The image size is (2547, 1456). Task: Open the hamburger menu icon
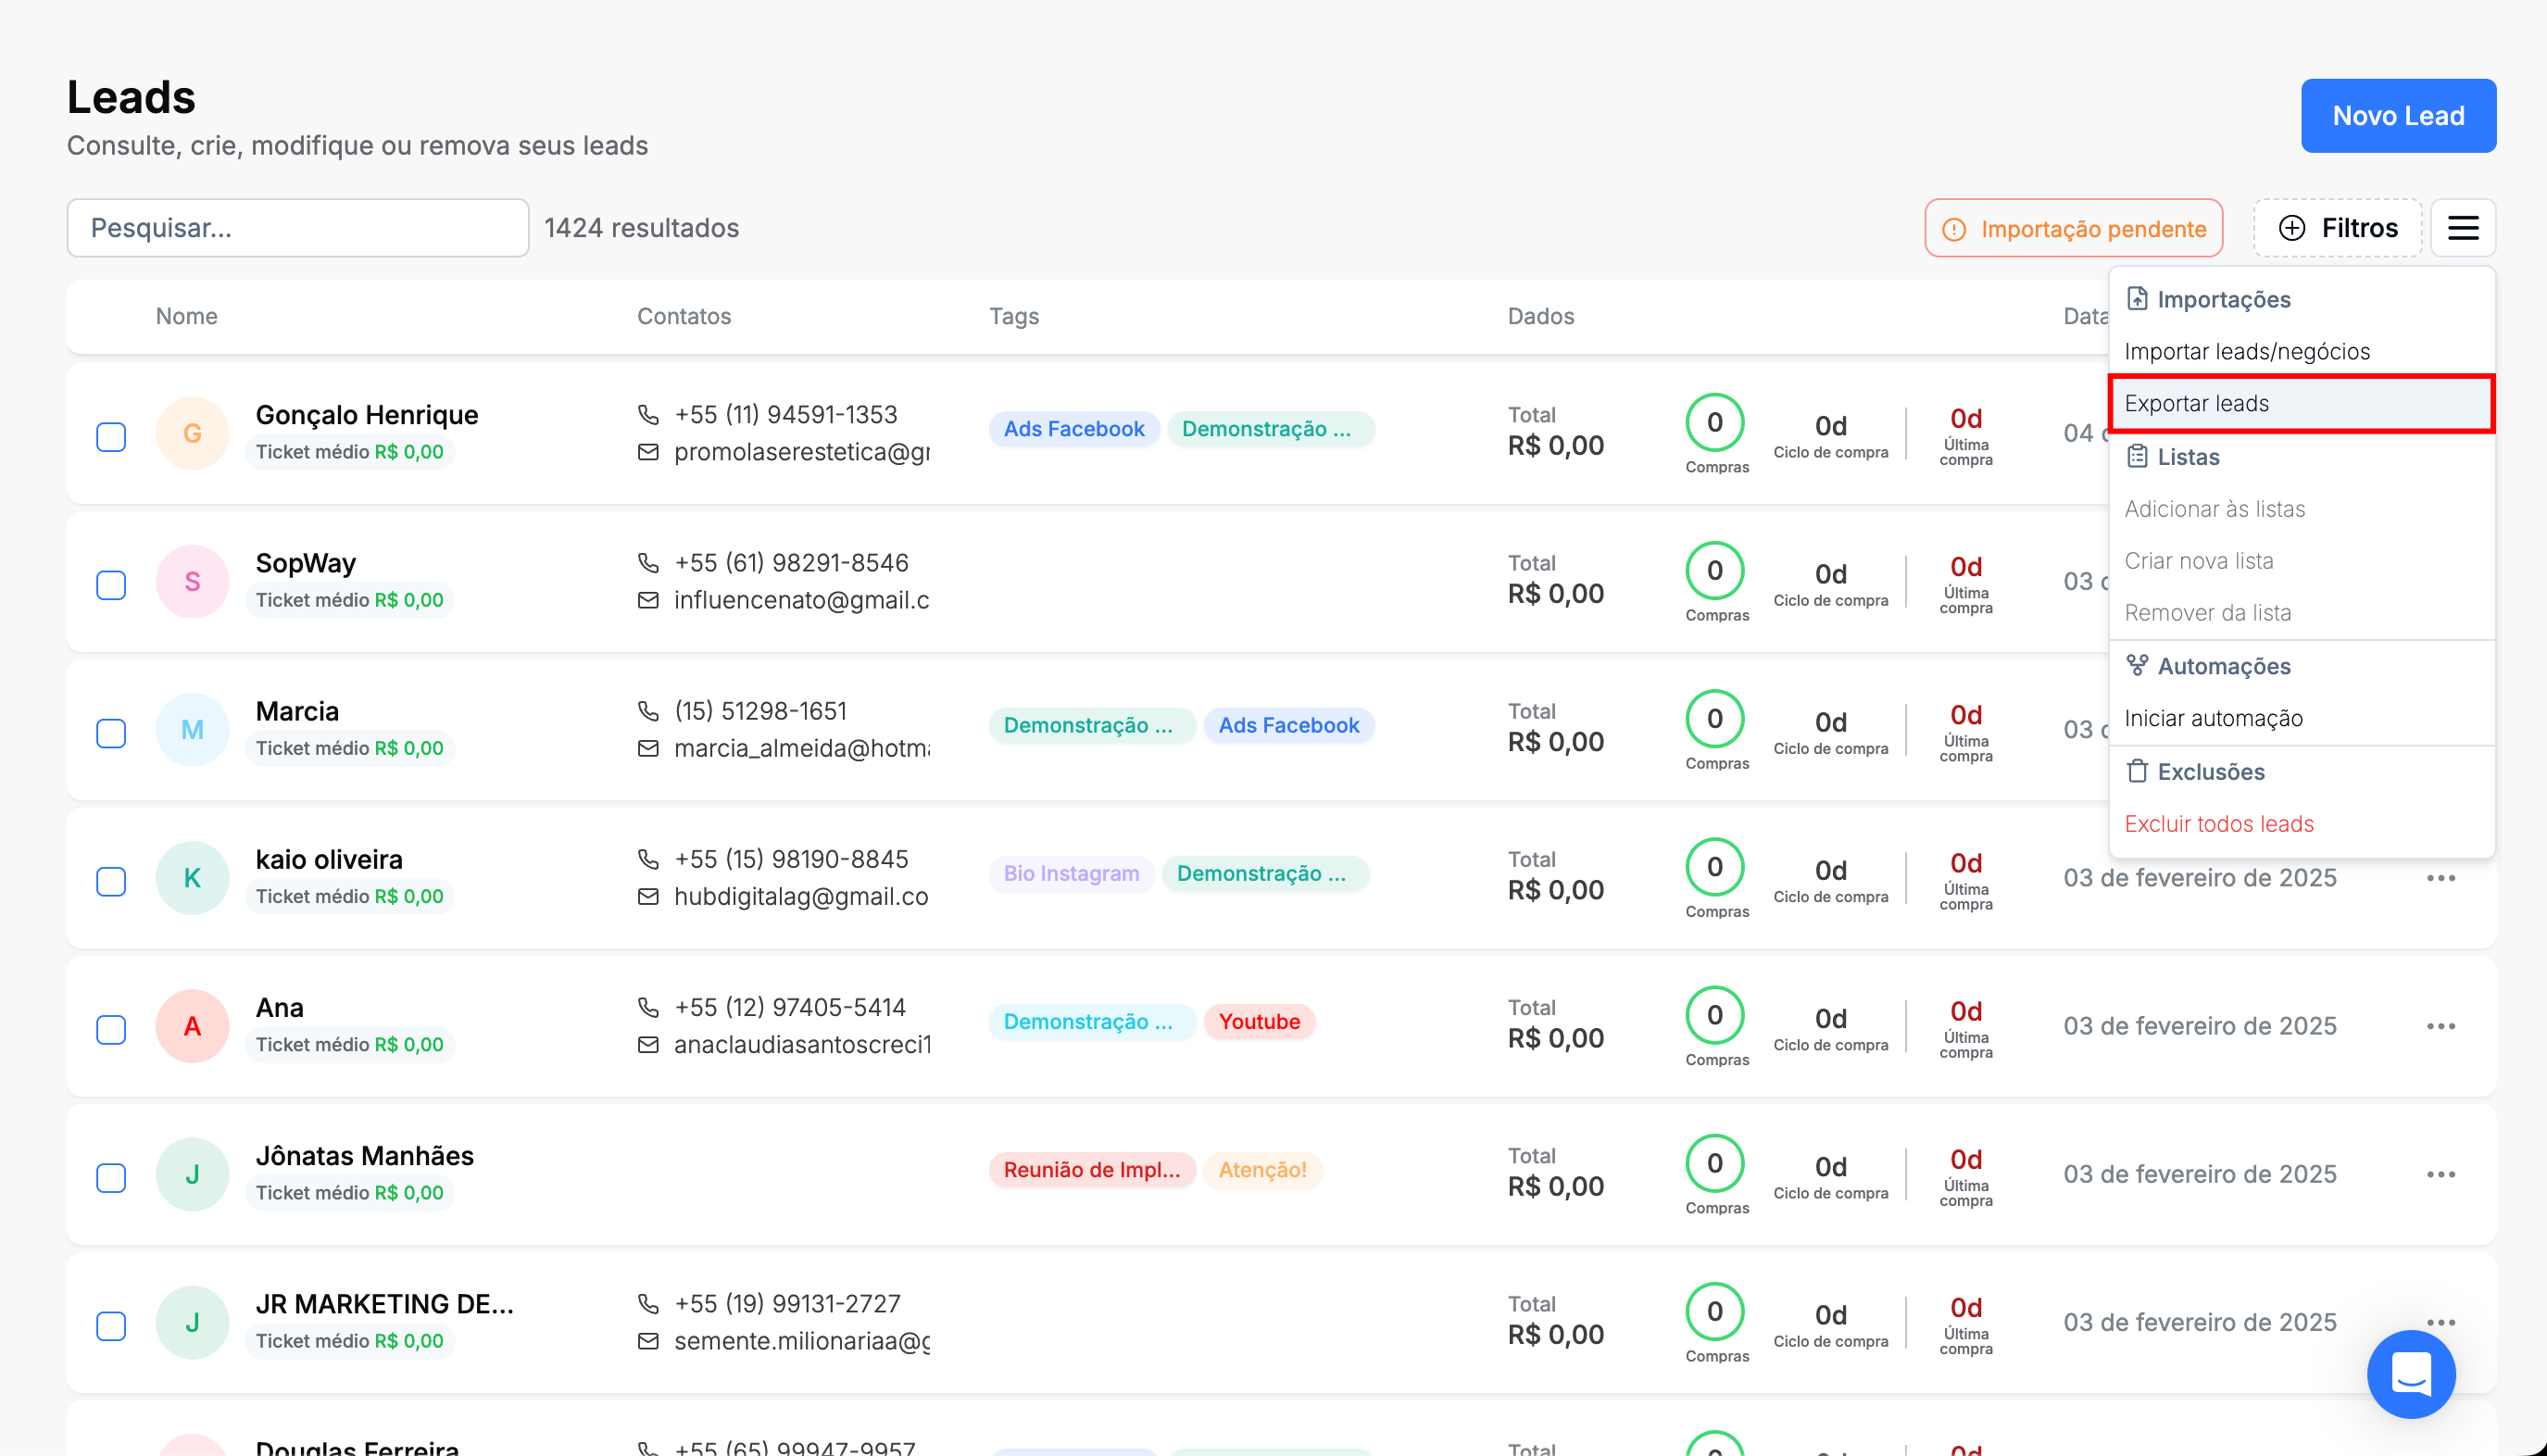[x=2462, y=228]
